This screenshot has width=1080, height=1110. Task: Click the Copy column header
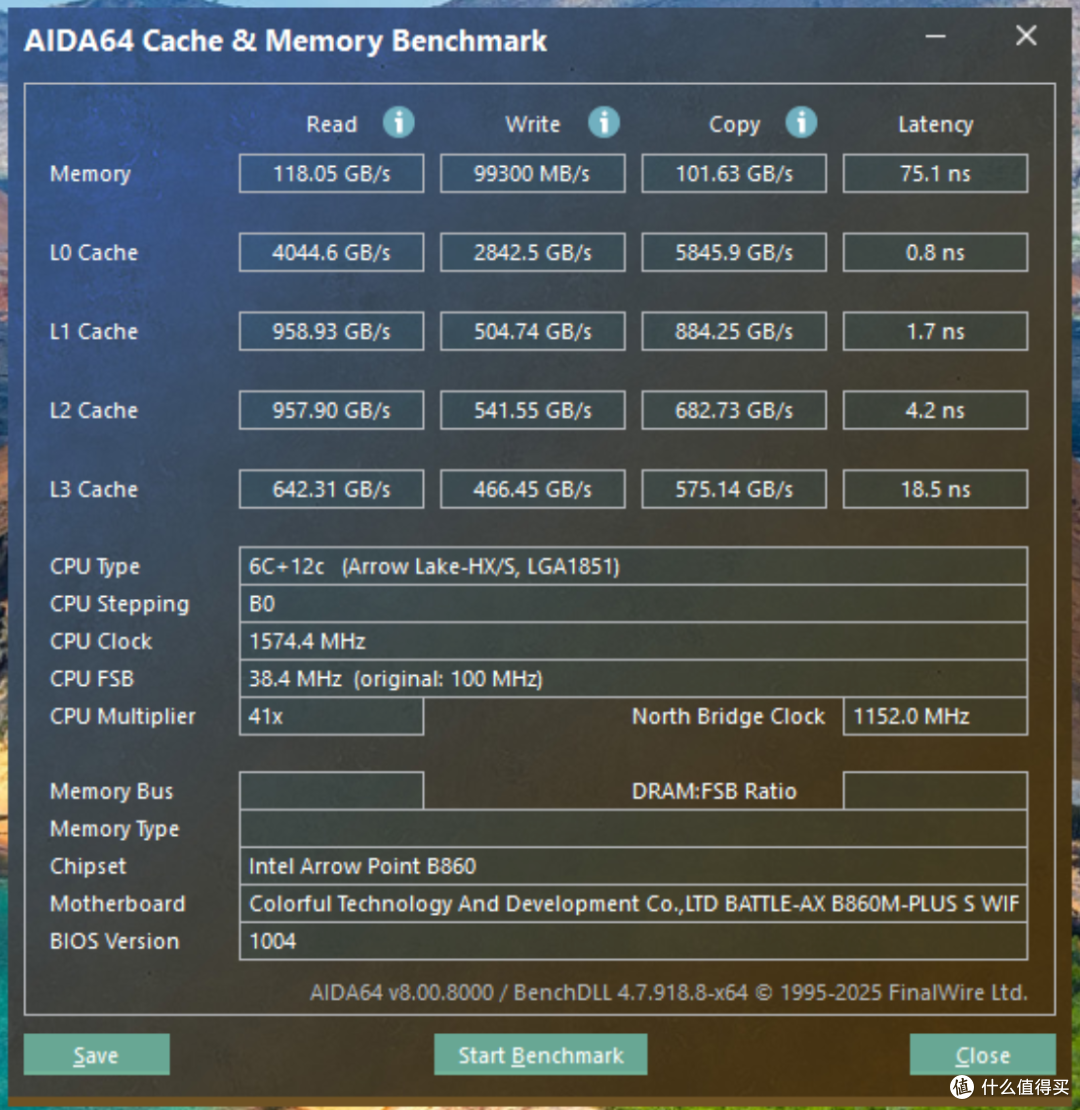[x=735, y=125]
